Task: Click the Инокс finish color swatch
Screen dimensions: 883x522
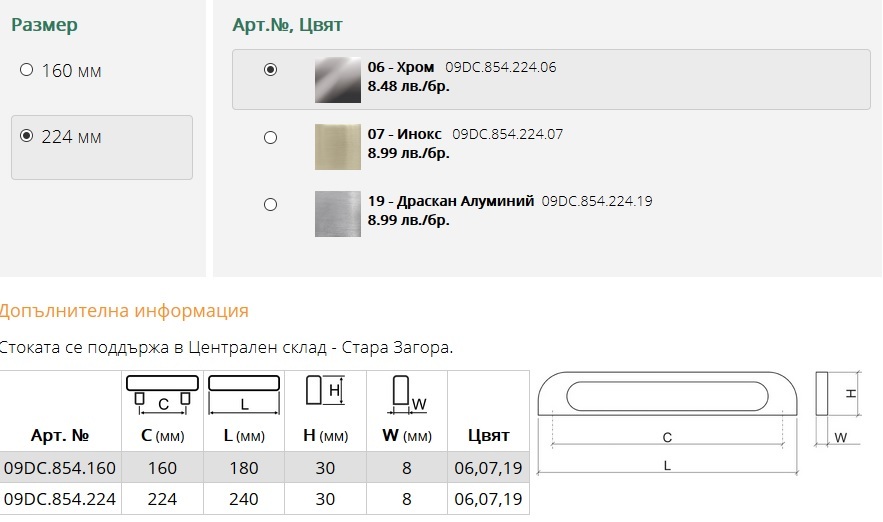Action: 338,147
